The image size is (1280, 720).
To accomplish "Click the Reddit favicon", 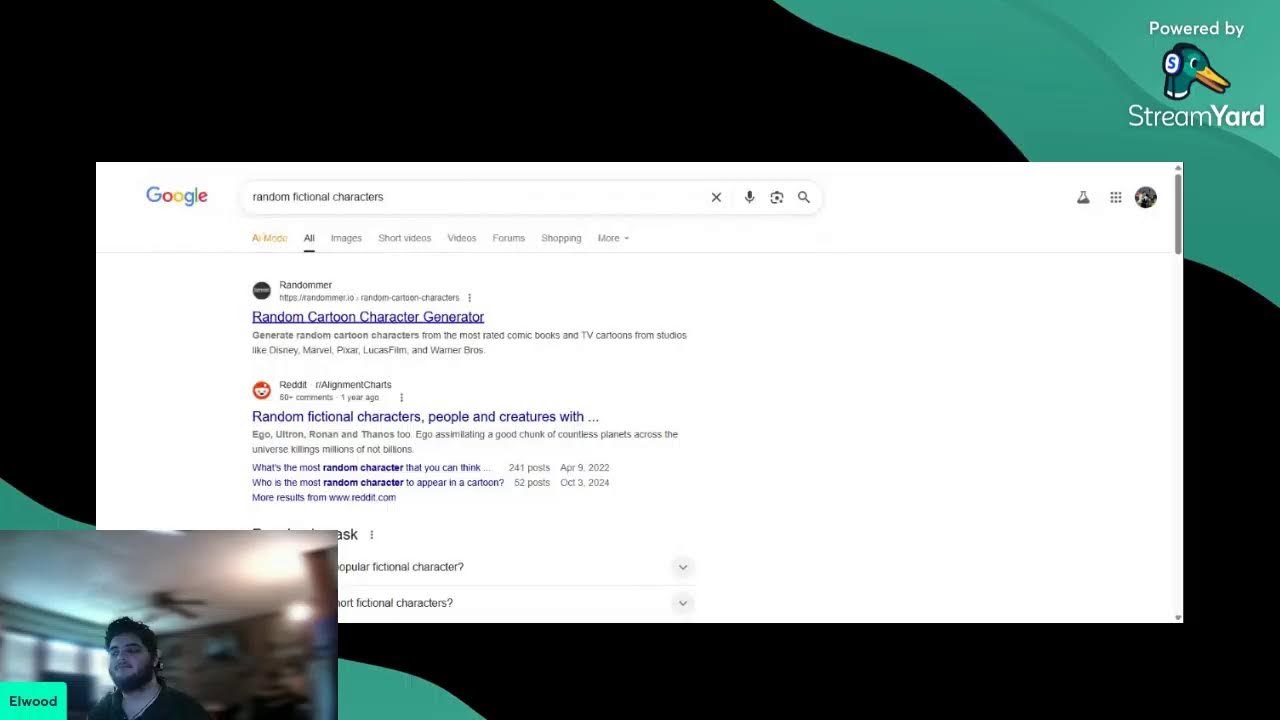I will [x=261, y=390].
